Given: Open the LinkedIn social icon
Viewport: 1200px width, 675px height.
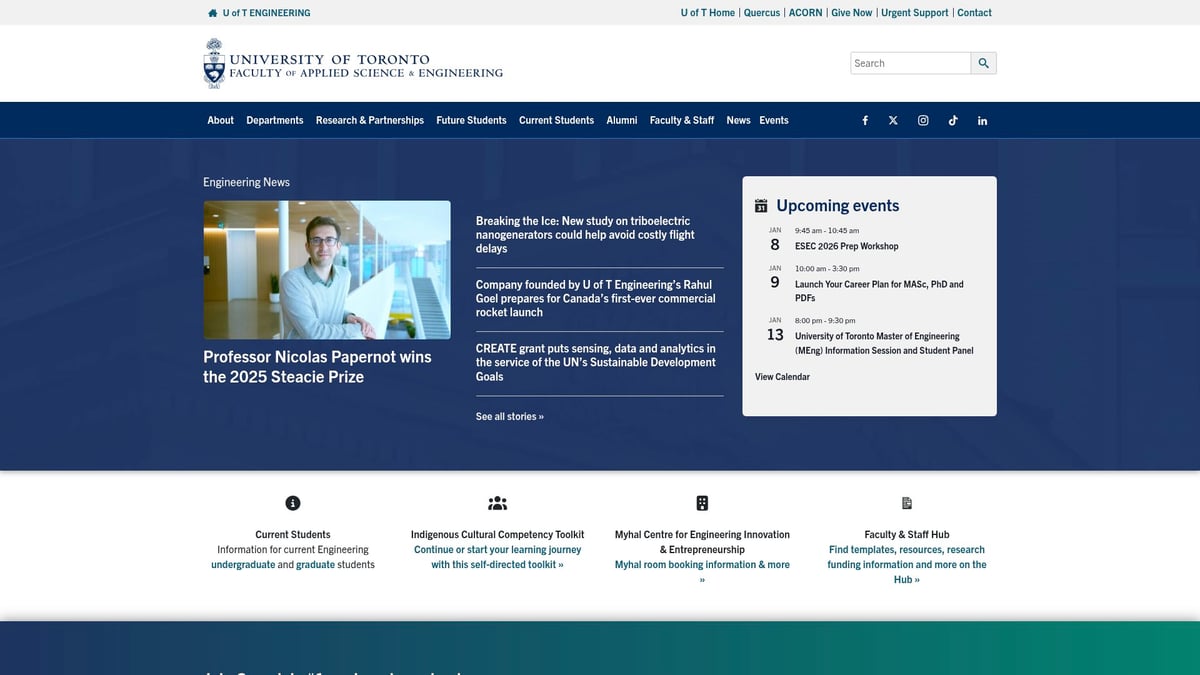Looking at the screenshot, I should pyautogui.click(x=982, y=120).
